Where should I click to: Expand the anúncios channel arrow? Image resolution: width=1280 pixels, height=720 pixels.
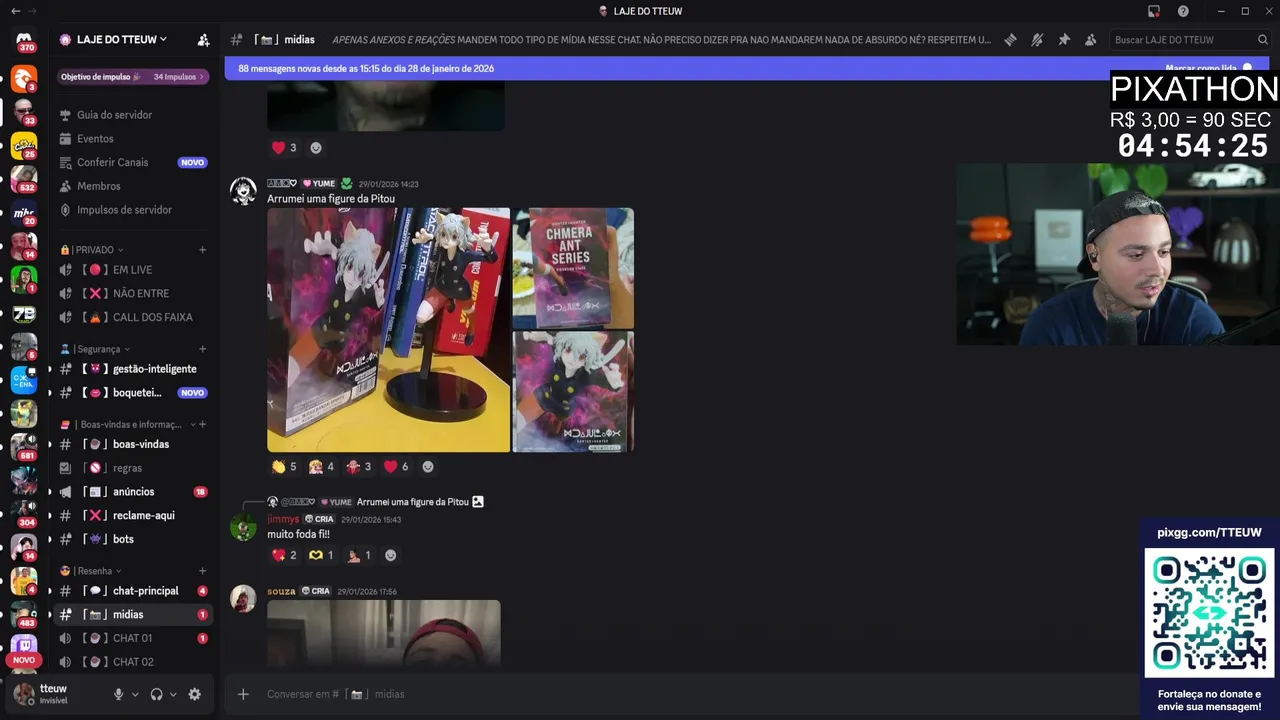click(x=50, y=492)
